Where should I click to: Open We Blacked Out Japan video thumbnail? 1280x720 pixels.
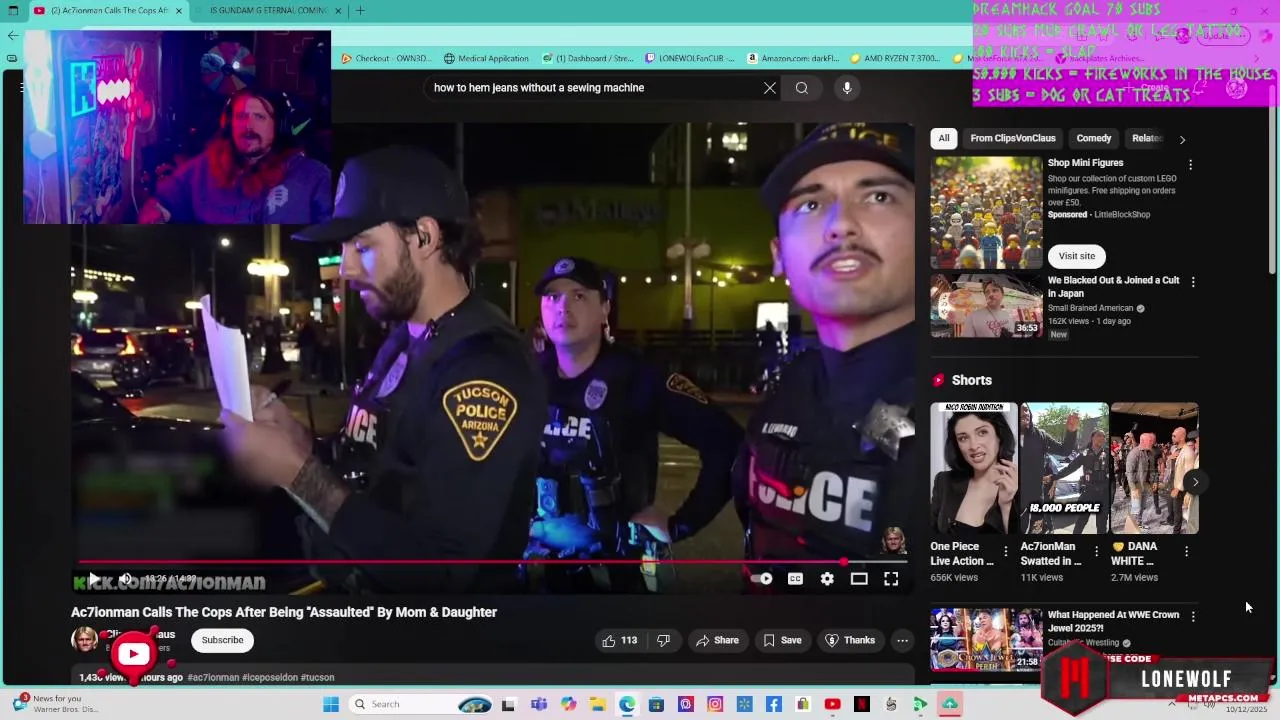(x=987, y=306)
